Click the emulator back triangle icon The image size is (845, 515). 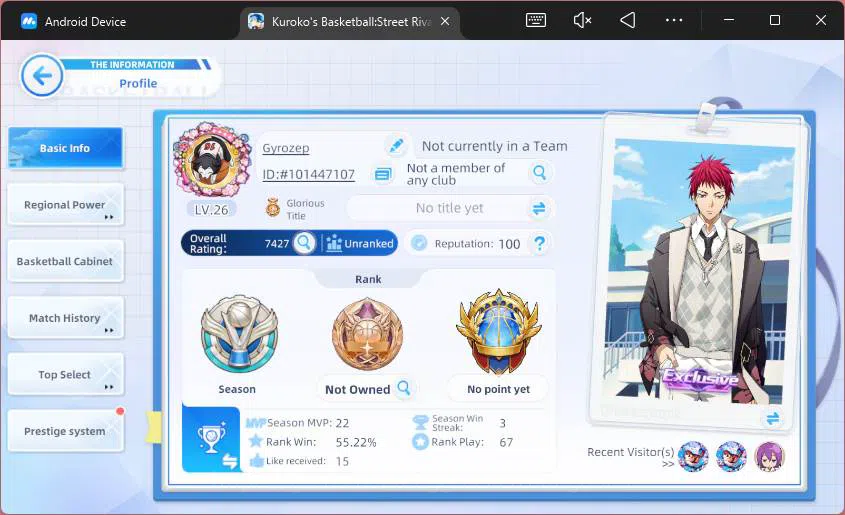click(x=628, y=20)
